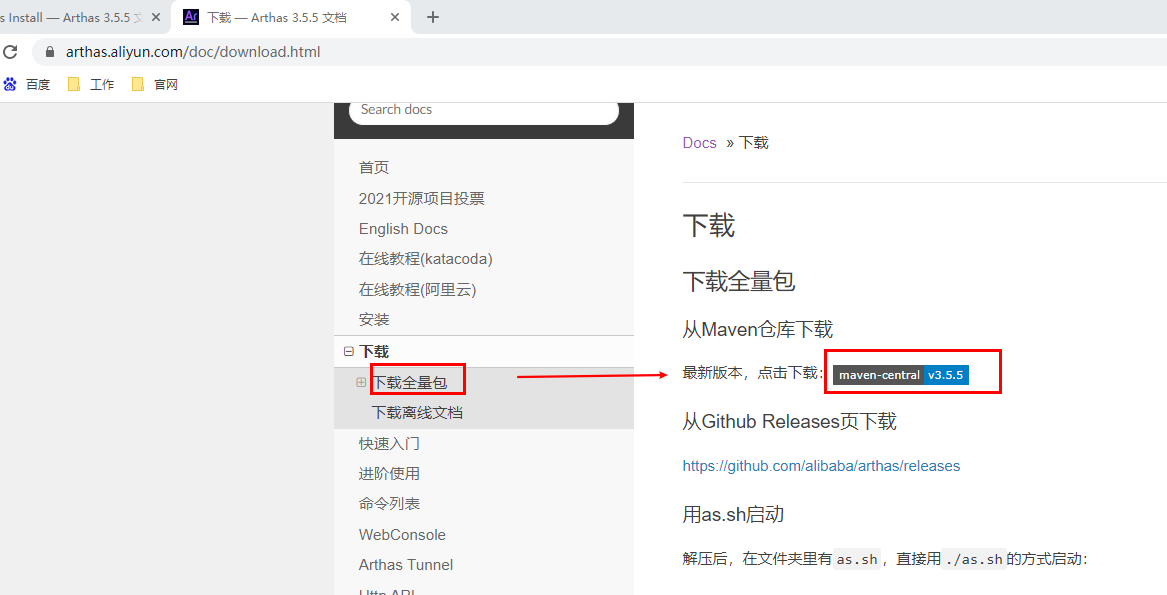The image size is (1167, 595).
Task: Open 在线教程(katacoda) link
Action: [426, 259]
